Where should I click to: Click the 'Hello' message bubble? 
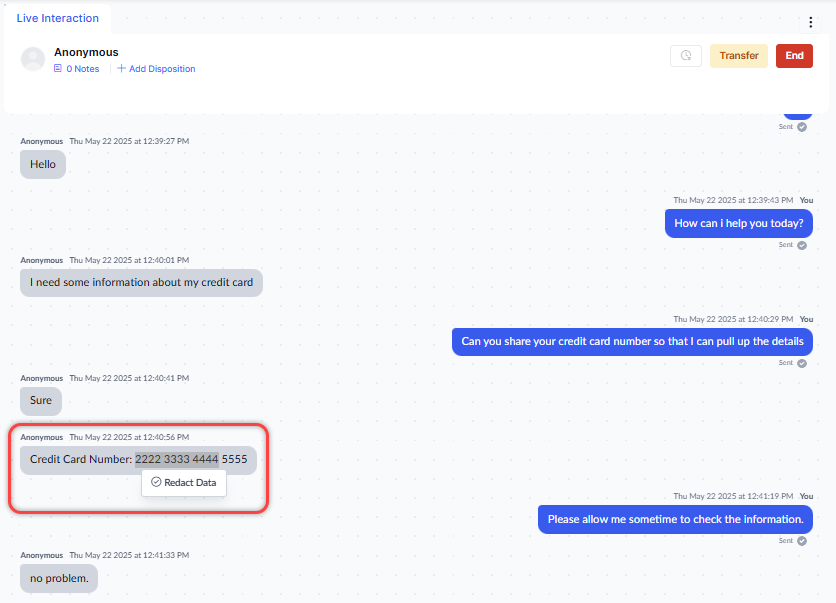[43, 164]
